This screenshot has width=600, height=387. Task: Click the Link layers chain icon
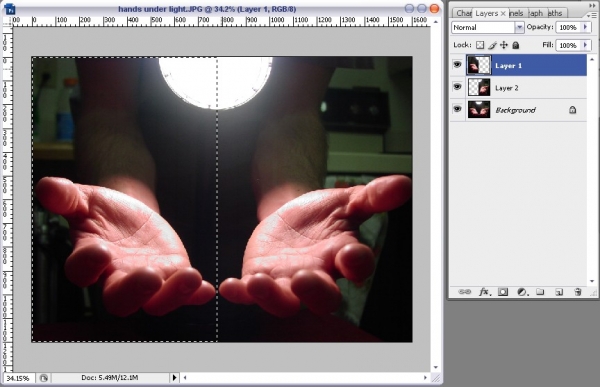click(465, 292)
